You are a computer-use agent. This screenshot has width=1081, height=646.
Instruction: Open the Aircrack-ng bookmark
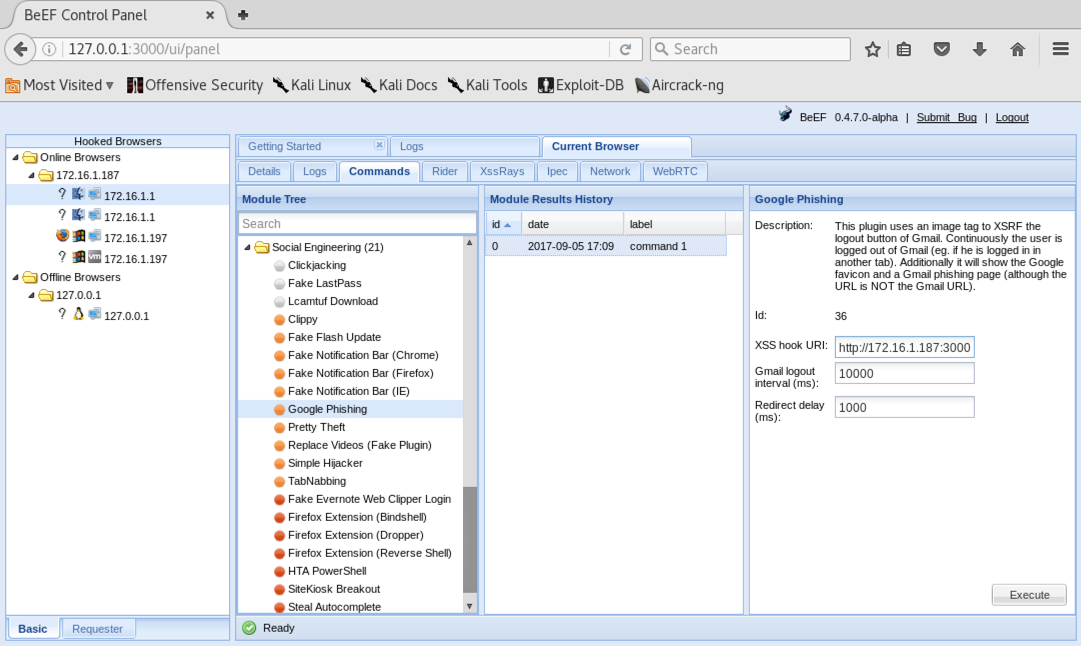[679, 85]
